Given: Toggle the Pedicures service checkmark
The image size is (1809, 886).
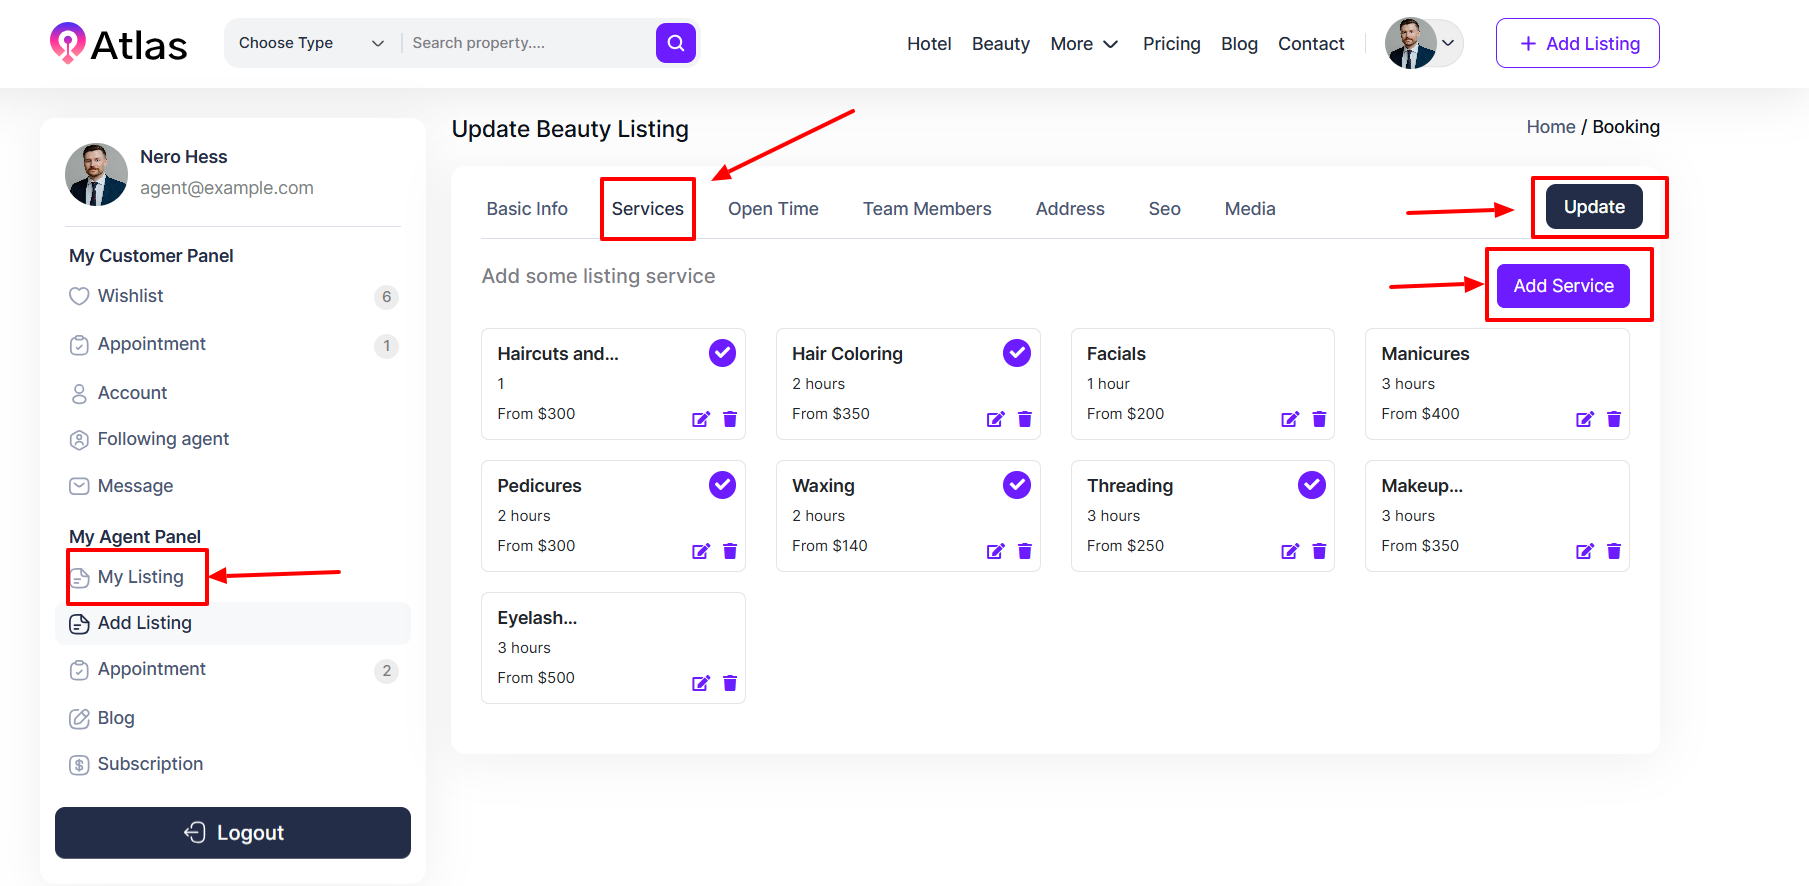Looking at the screenshot, I should click(x=722, y=485).
